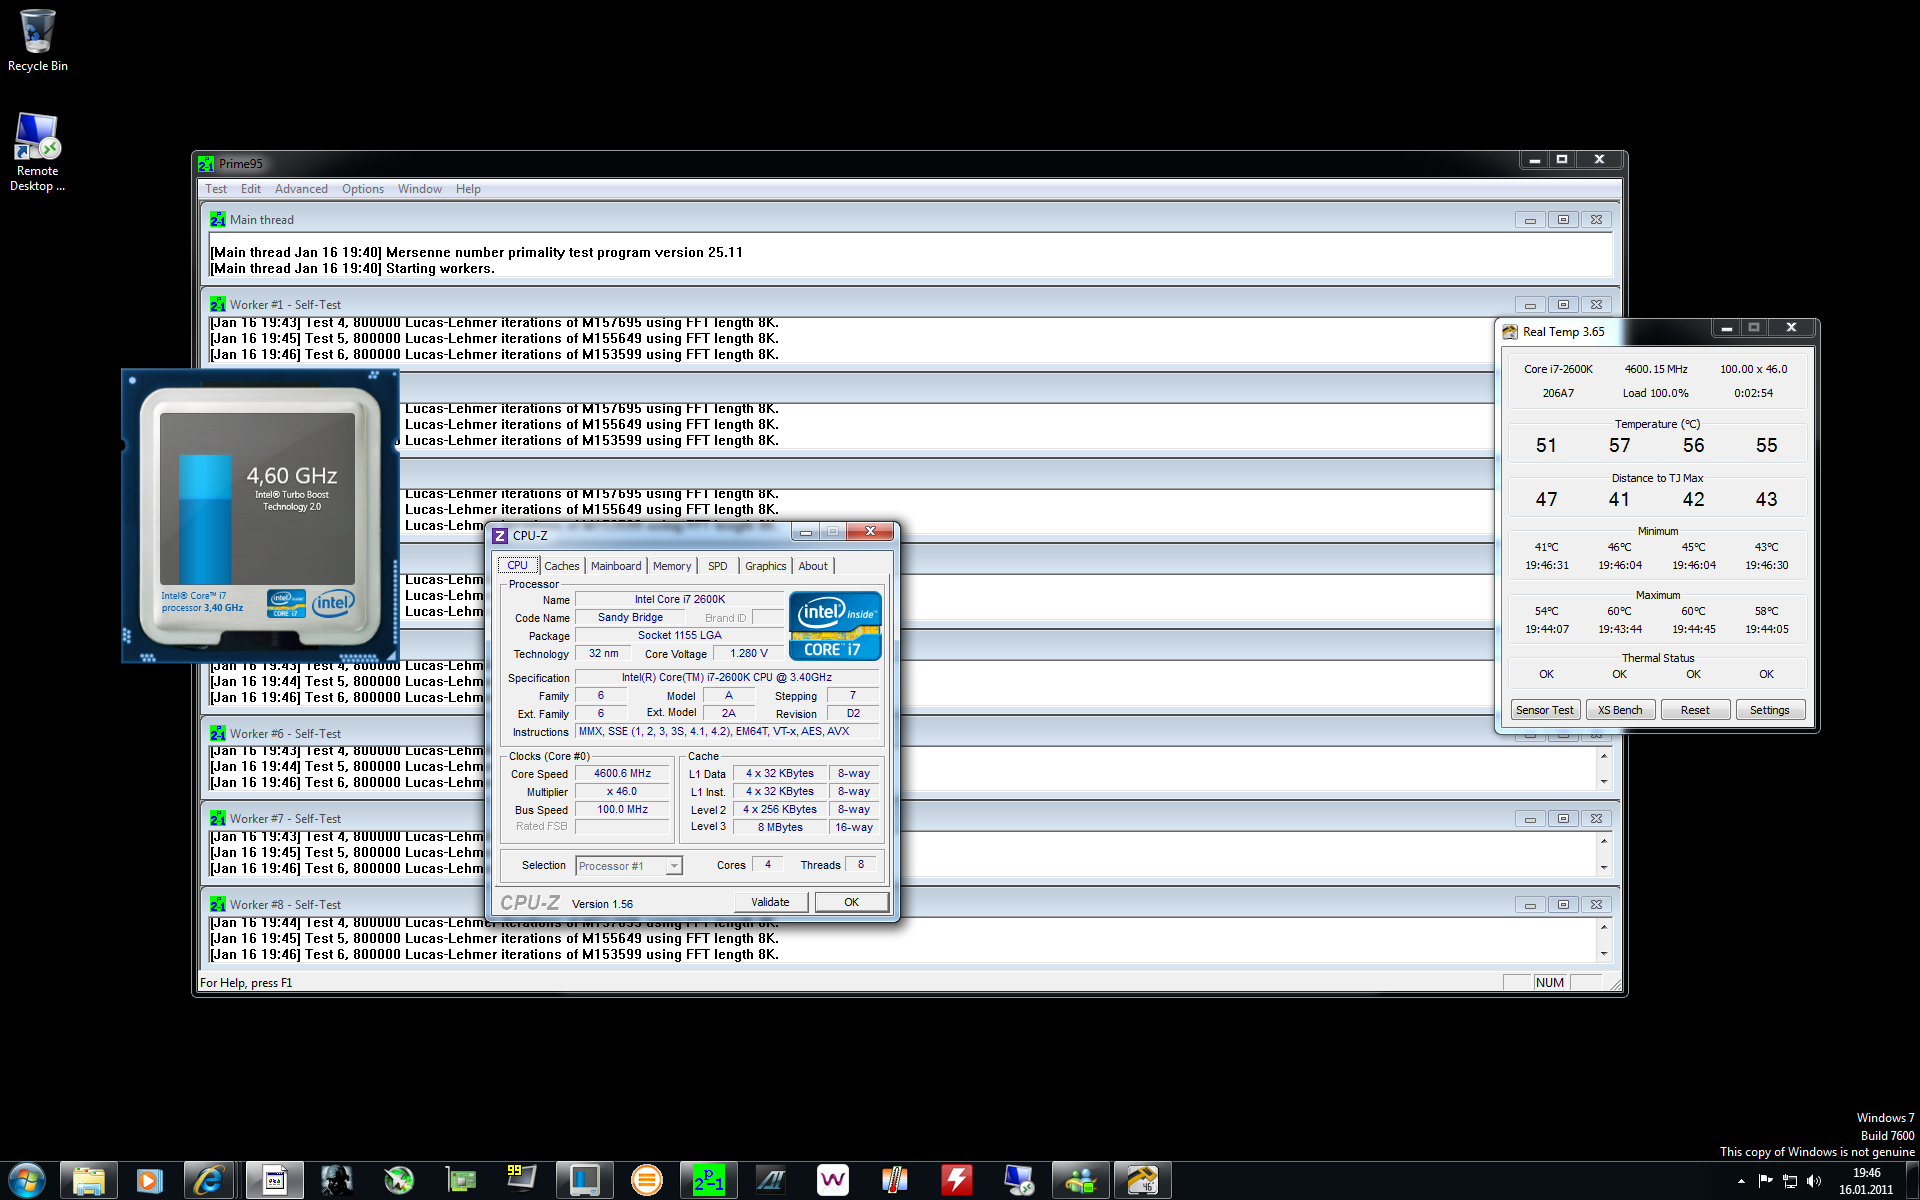Minimize the Worker #1 Self-Test child window
1920x1200 pixels.
coord(1530,304)
